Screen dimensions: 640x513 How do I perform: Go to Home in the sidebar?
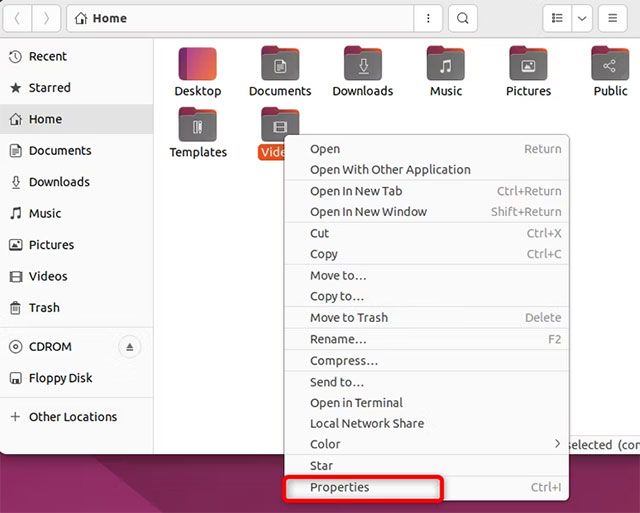click(77, 119)
